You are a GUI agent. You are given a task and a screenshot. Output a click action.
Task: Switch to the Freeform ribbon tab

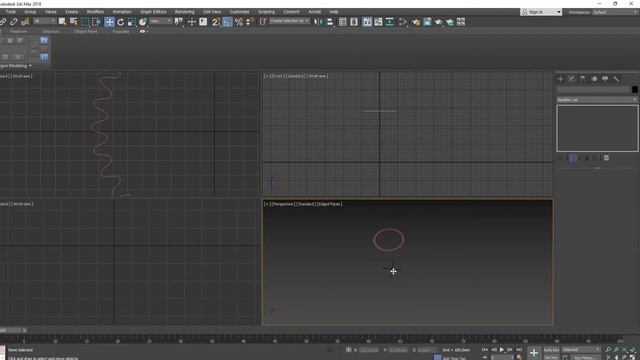(x=18, y=31)
